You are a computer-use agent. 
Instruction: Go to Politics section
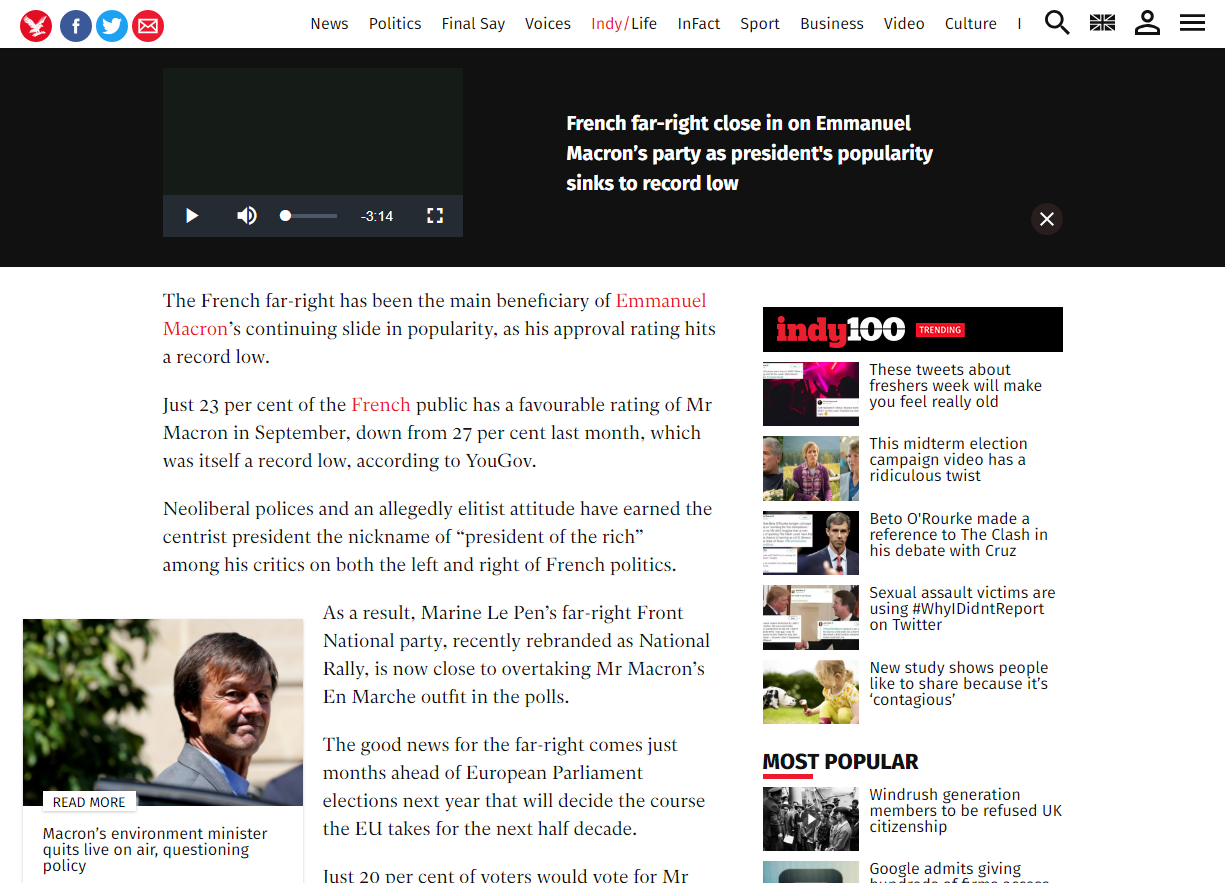click(x=395, y=24)
